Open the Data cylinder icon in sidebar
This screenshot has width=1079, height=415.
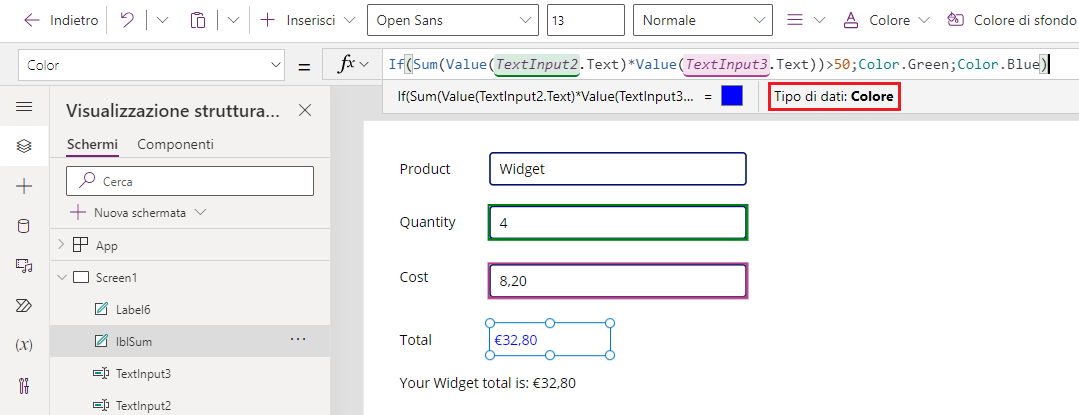coord(24,226)
